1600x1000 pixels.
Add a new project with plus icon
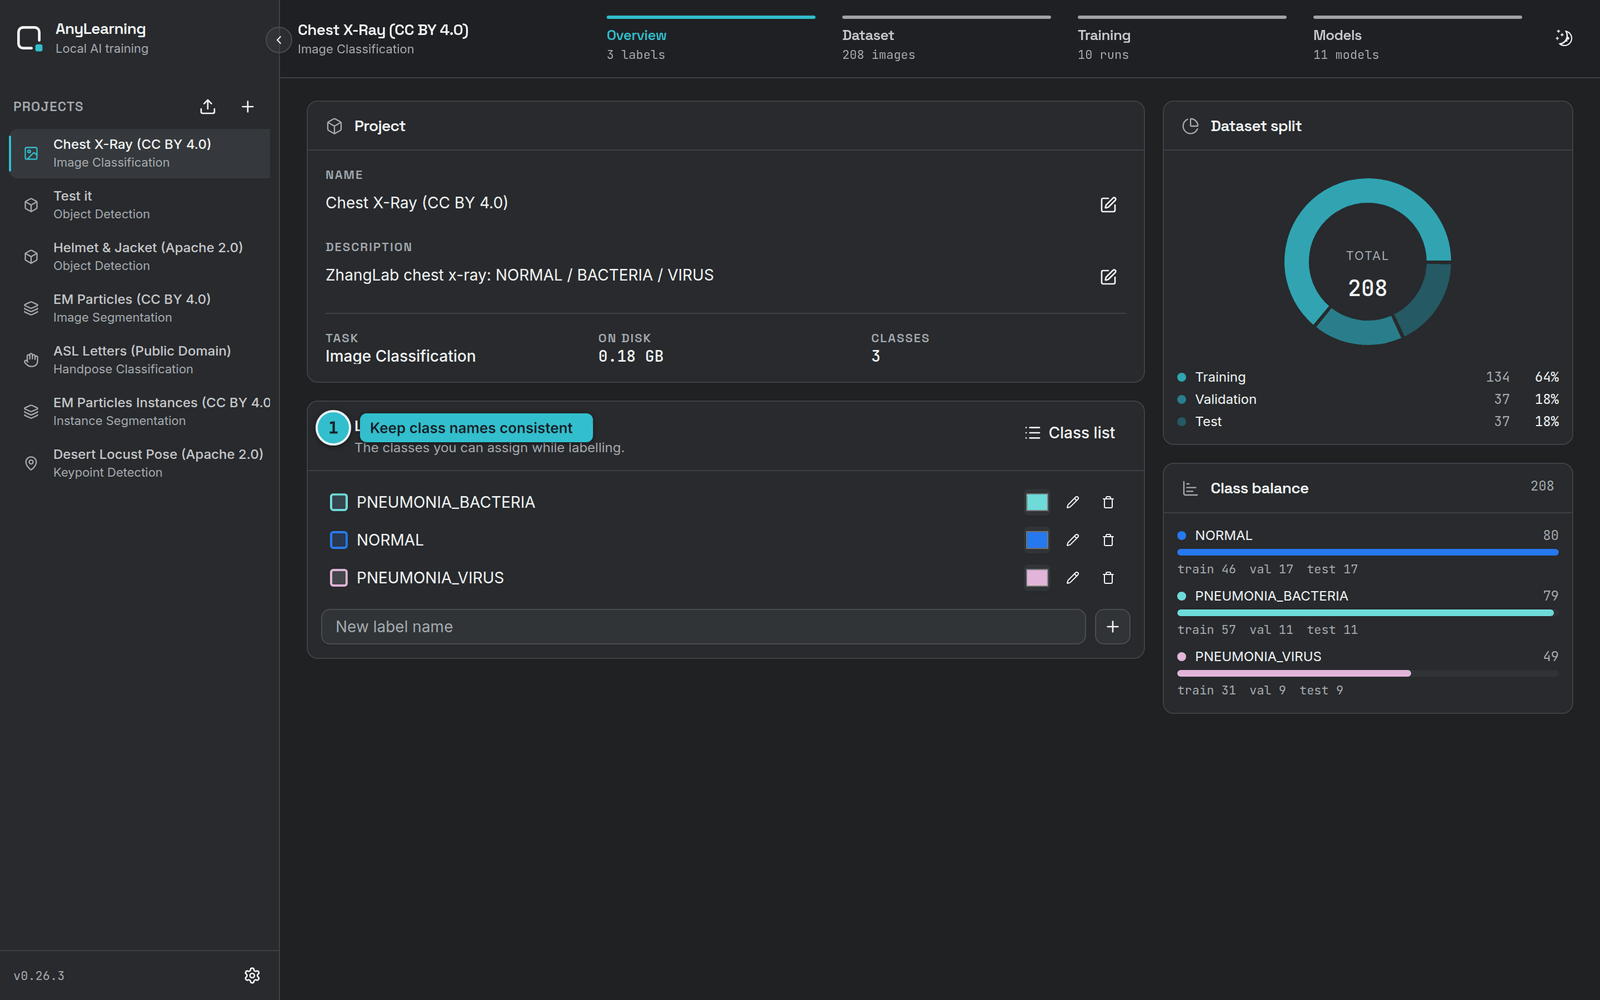248,107
